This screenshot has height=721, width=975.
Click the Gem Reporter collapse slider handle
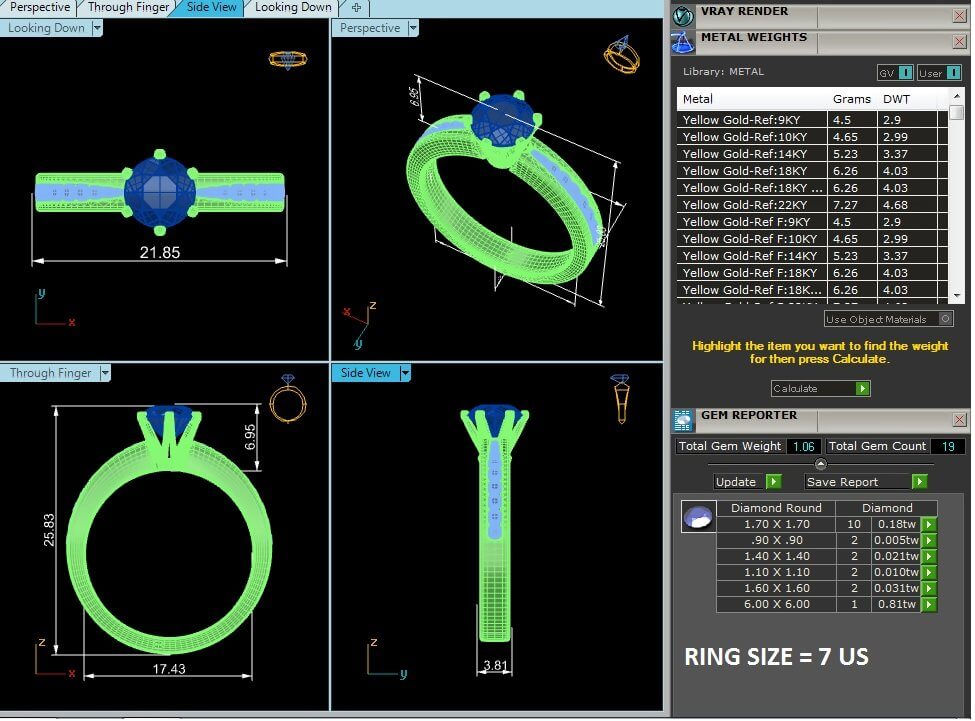(x=821, y=464)
